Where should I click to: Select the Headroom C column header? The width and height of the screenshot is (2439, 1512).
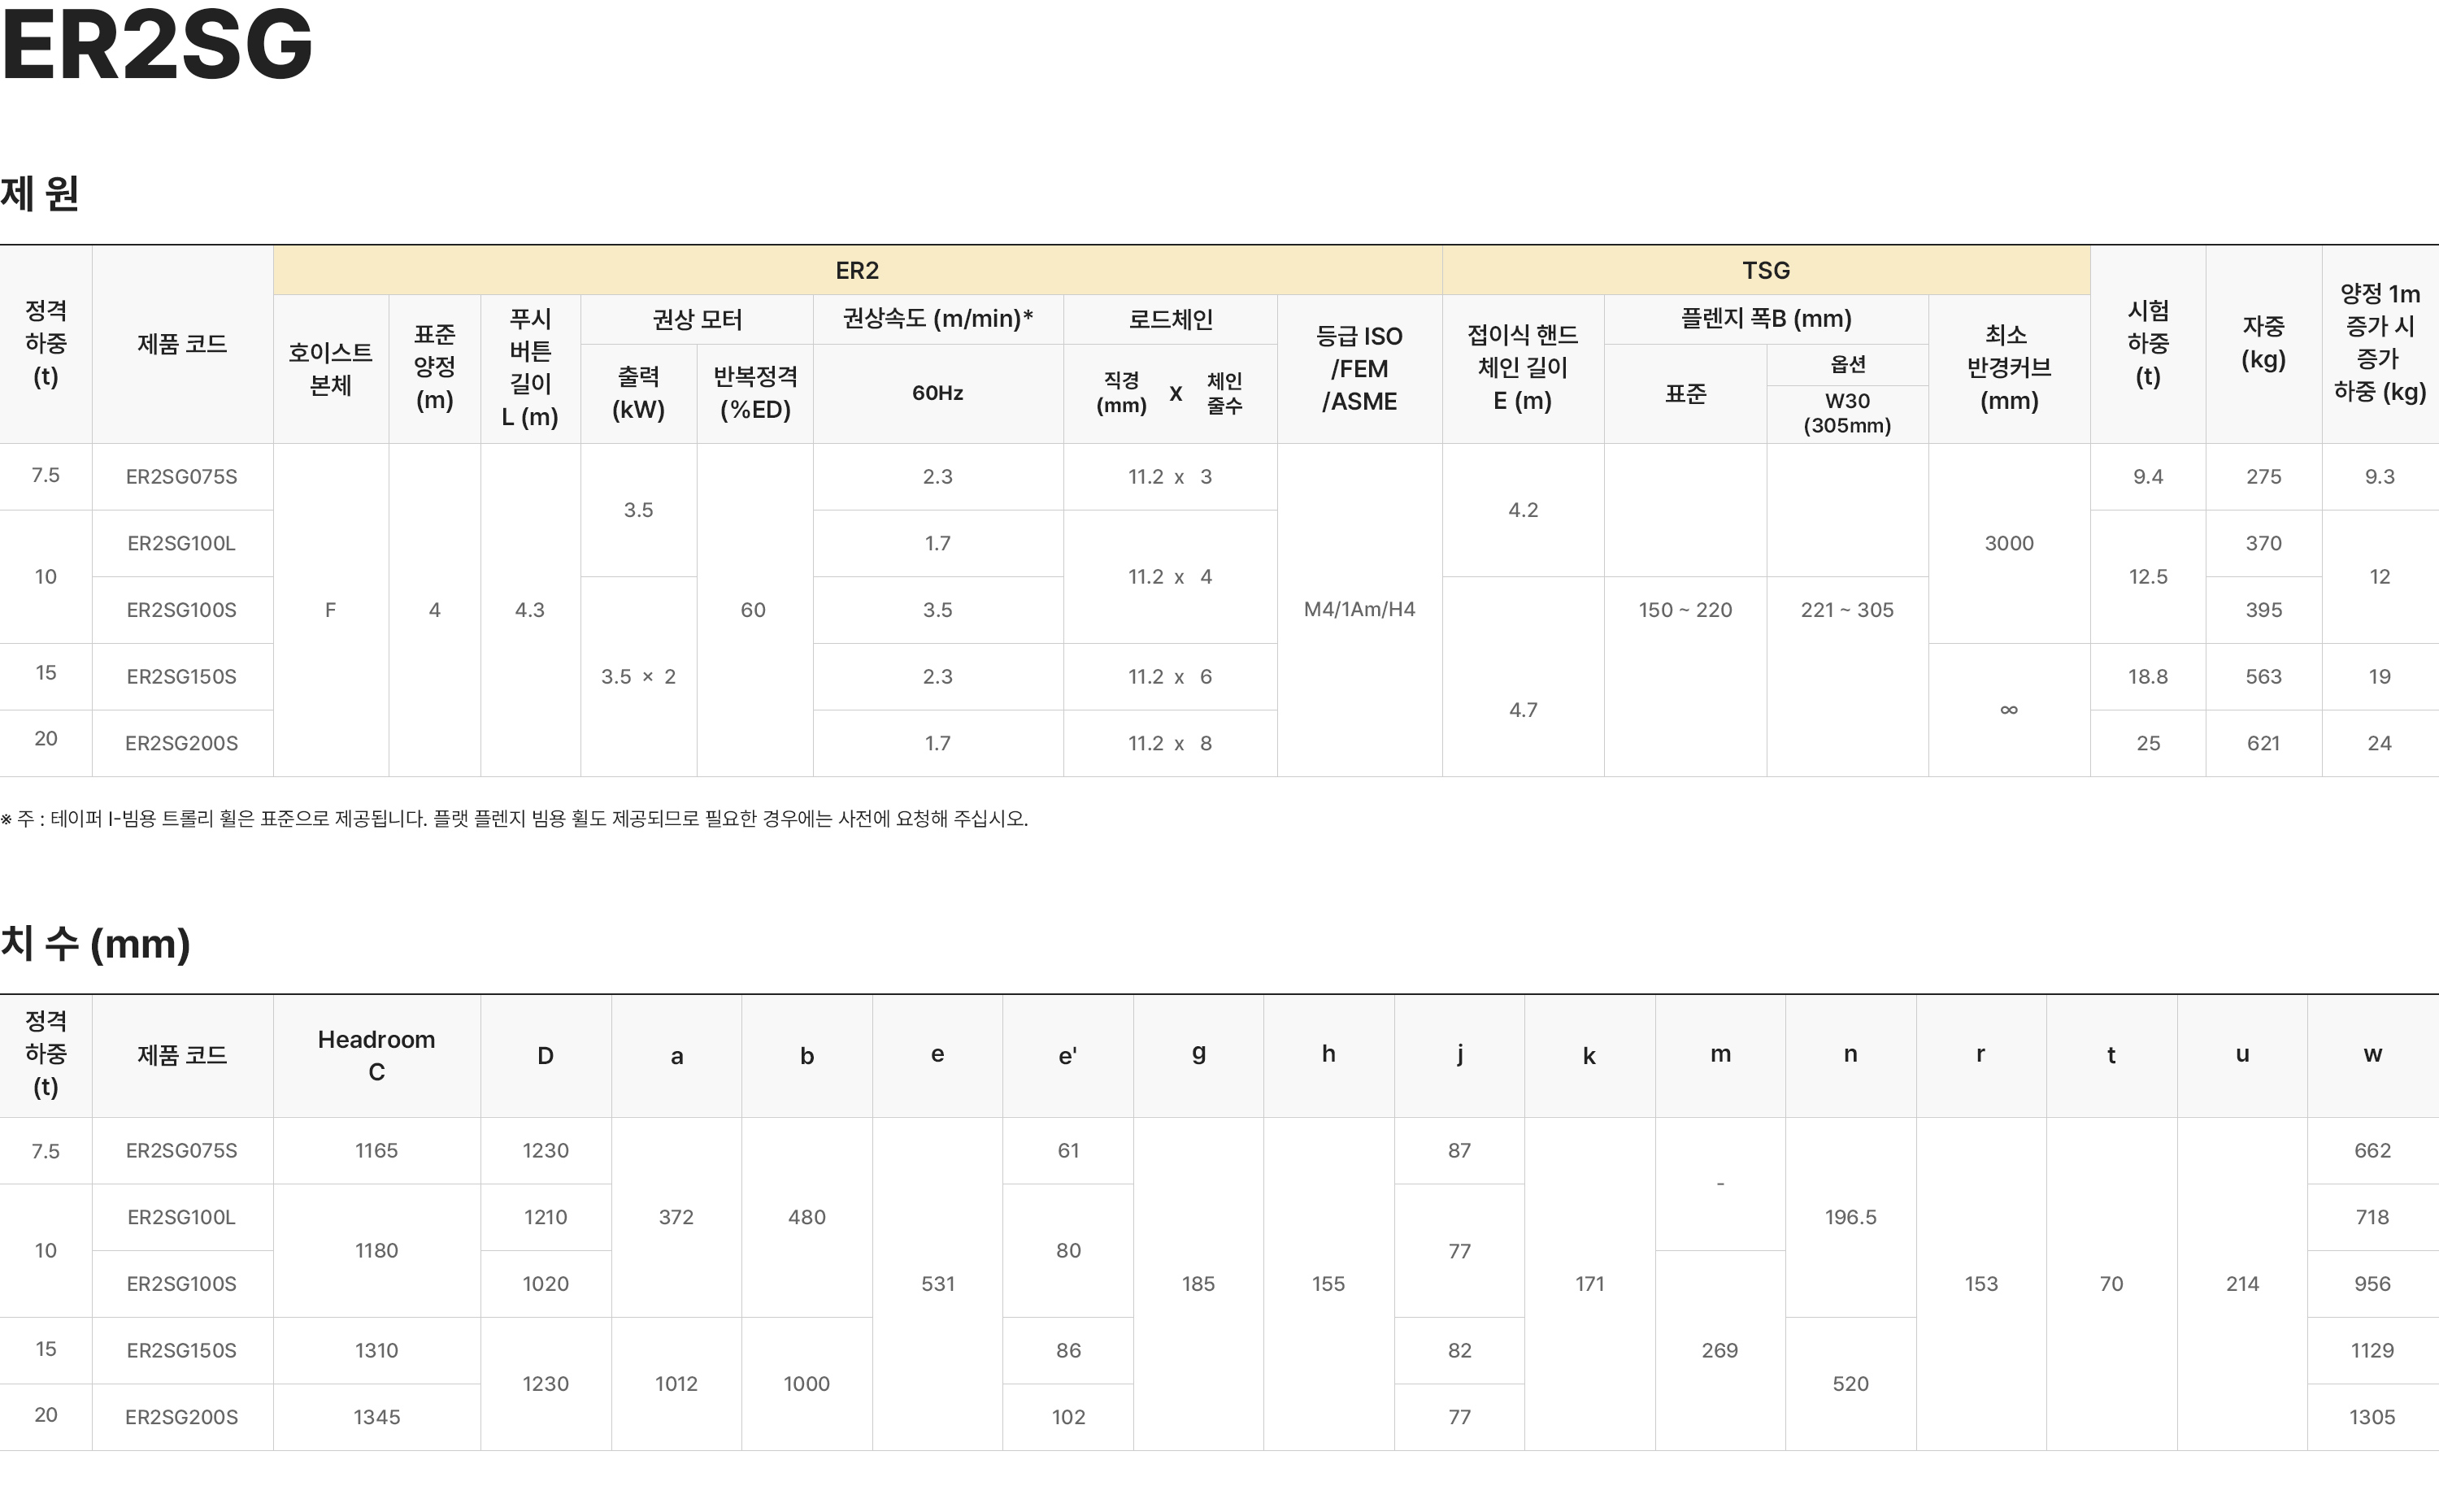coord(376,1056)
